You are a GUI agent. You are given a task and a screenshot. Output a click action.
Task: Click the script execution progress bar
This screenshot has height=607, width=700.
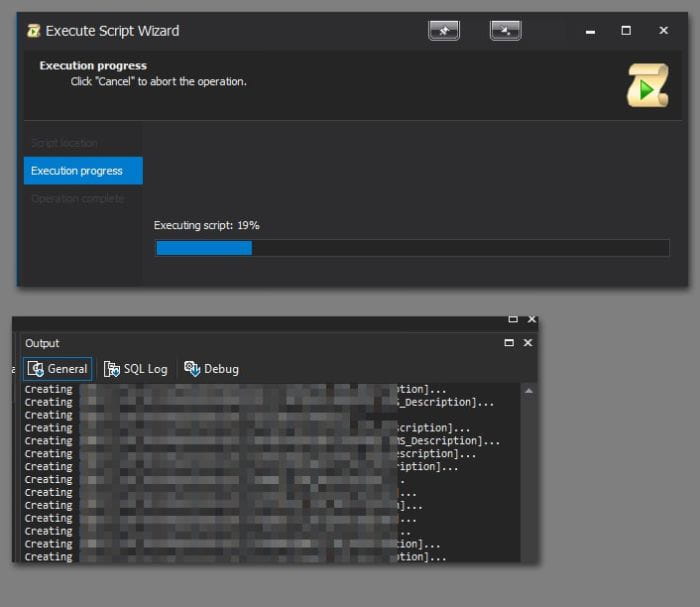412,248
